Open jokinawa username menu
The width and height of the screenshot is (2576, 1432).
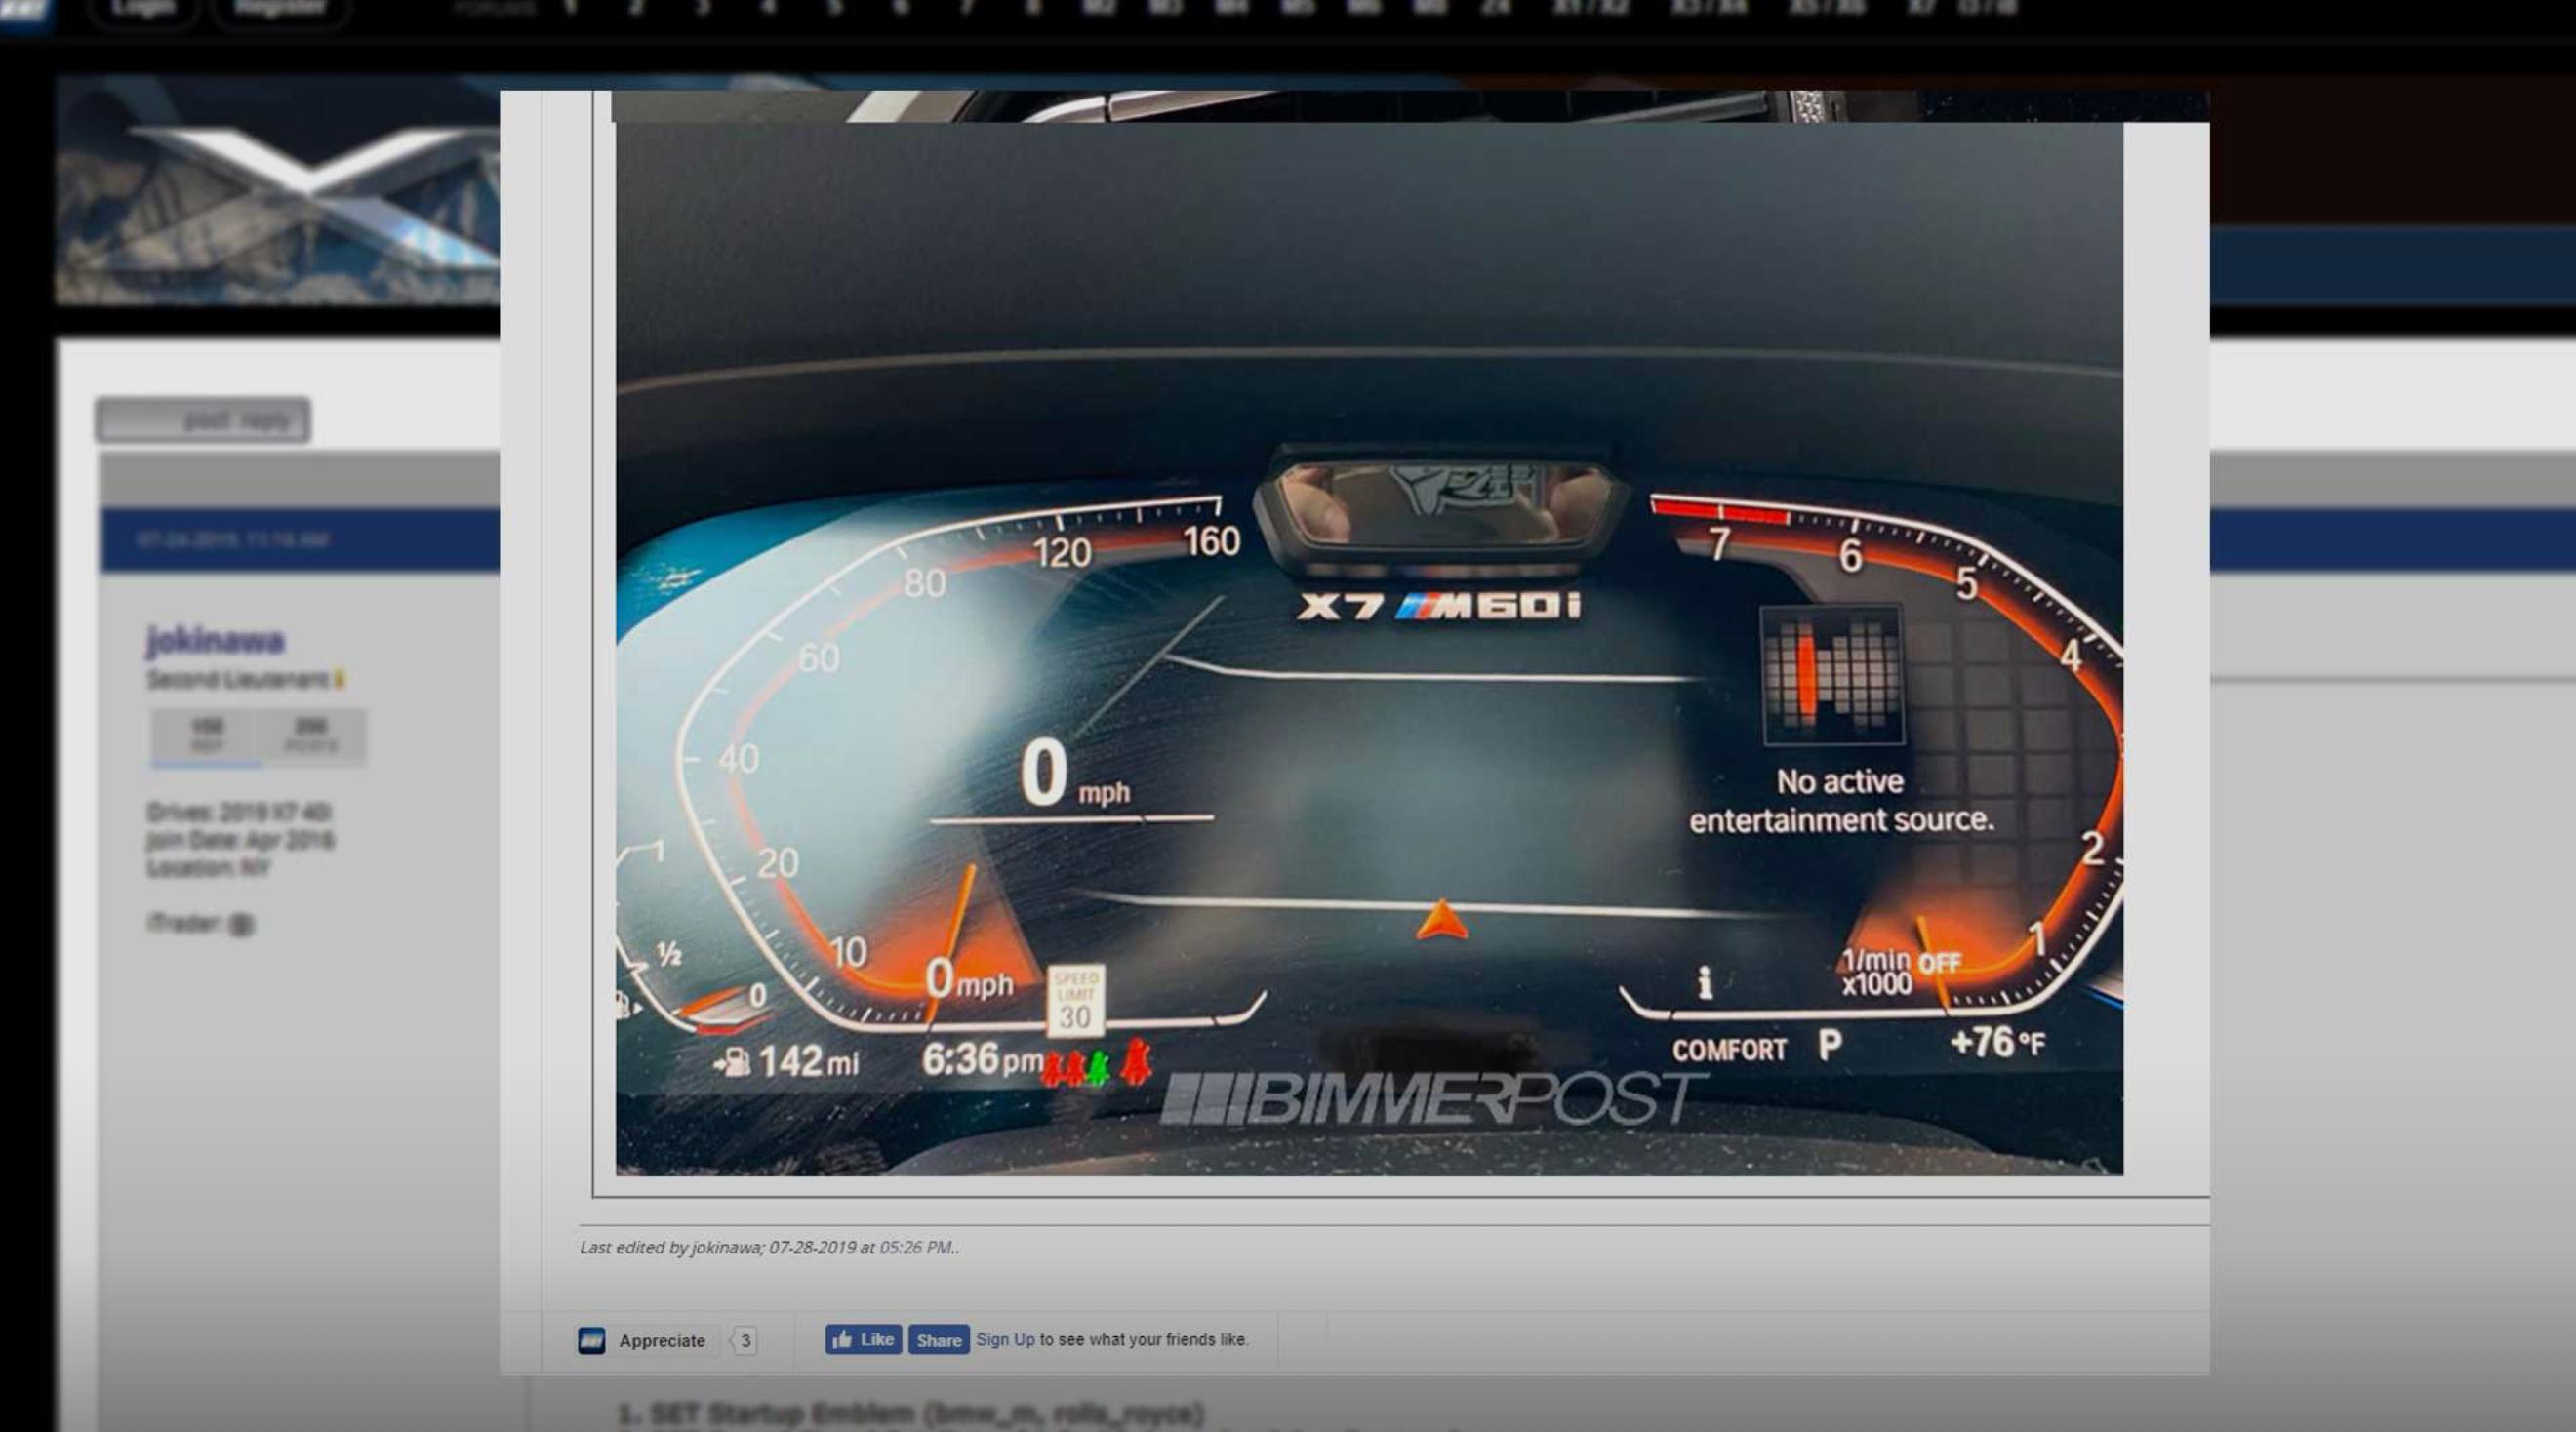(x=215, y=640)
